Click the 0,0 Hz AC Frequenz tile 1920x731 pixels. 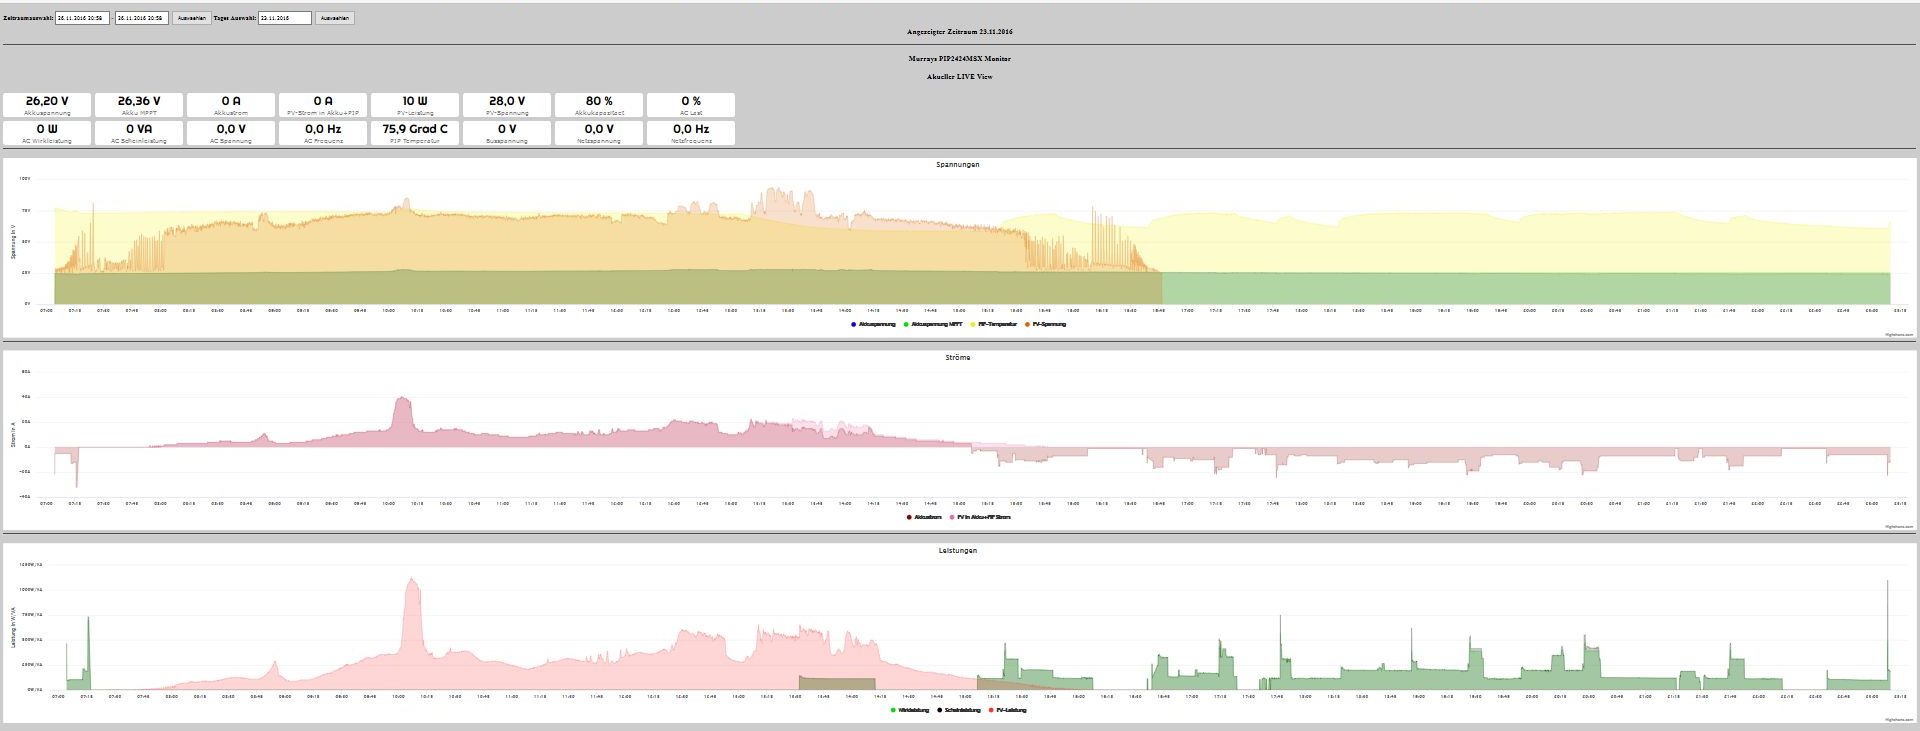point(323,133)
